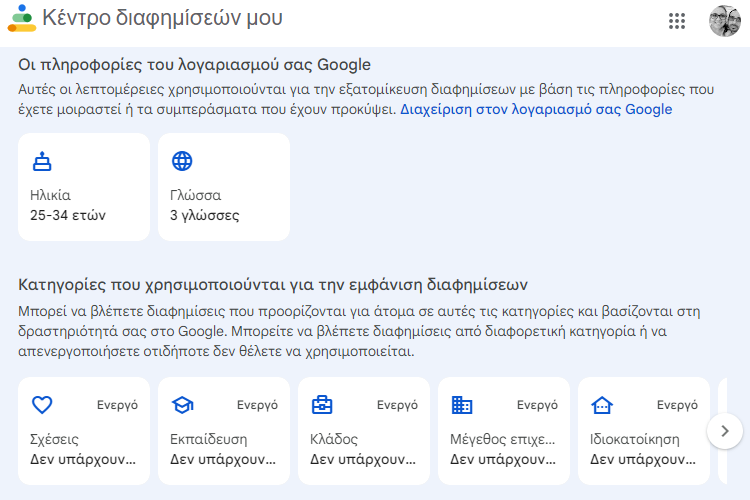Click Δεν υπάρχουν... under Ιδιοκατοίκηση
The image size is (750, 500).
click(x=643, y=460)
